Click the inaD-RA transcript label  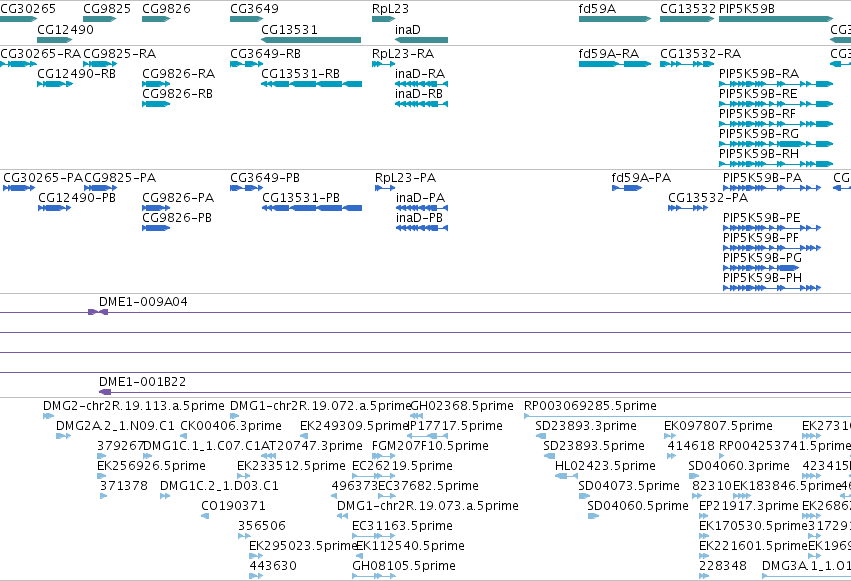[420, 73]
